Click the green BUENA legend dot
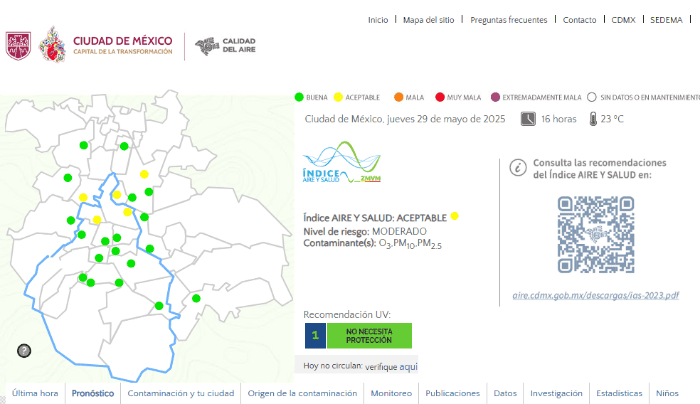The width and height of the screenshot is (700, 404). click(299, 97)
